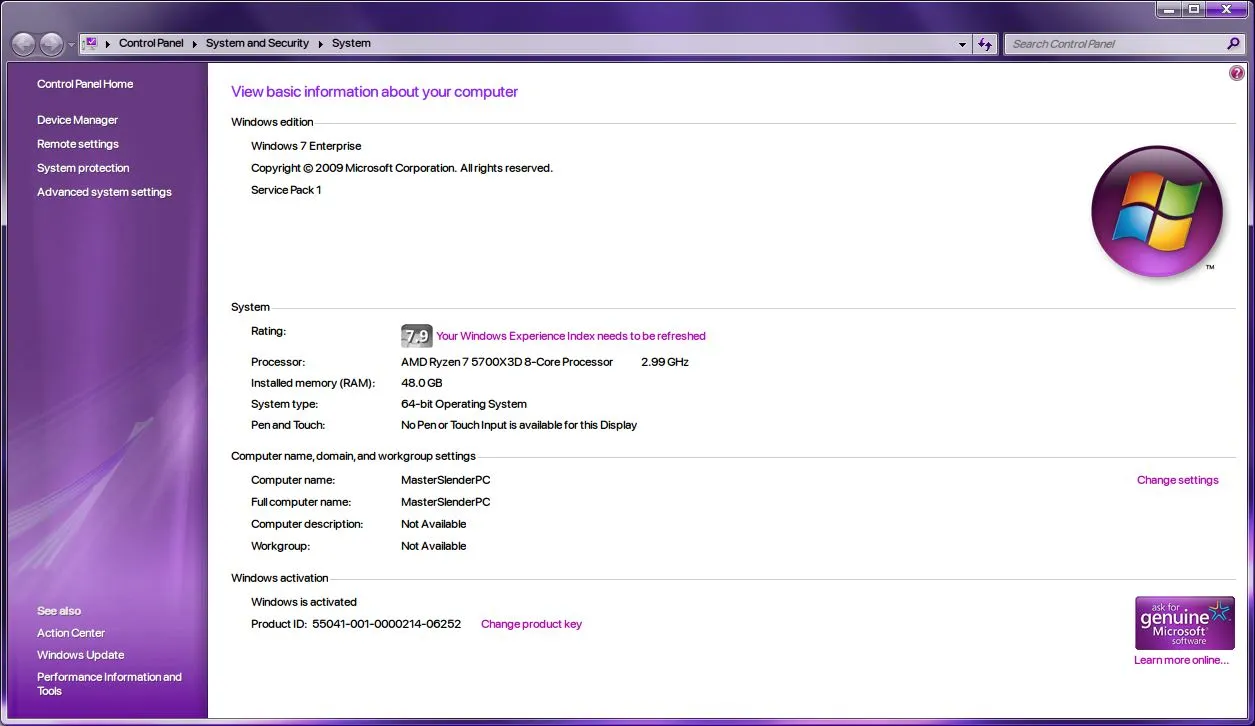This screenshot has height=726, width=1255.
Task: Click the 2.99 GHz processor speed value
Action: 665,362
